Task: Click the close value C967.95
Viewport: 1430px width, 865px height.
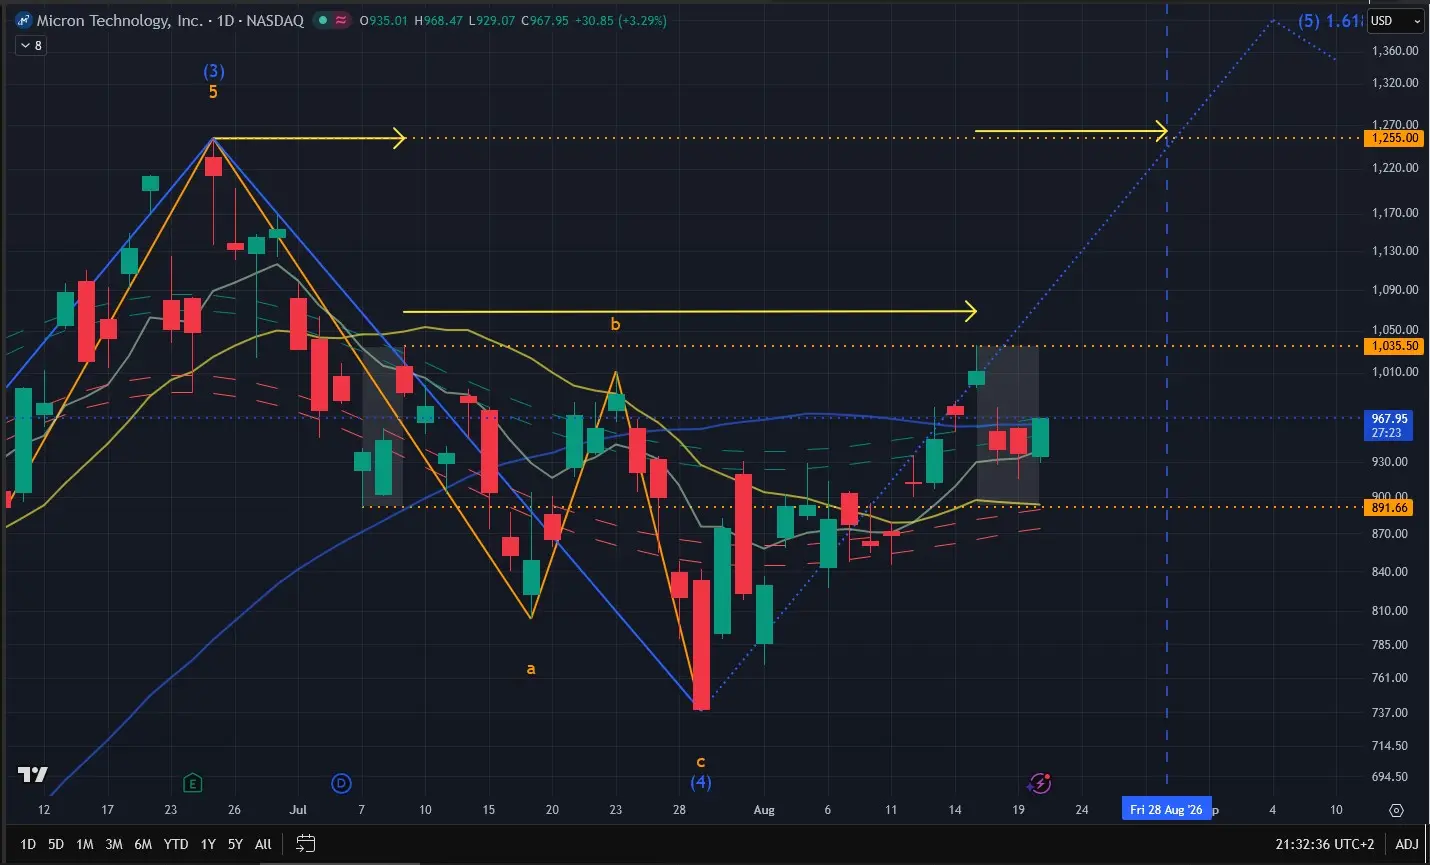Action: tap(545, 20)
